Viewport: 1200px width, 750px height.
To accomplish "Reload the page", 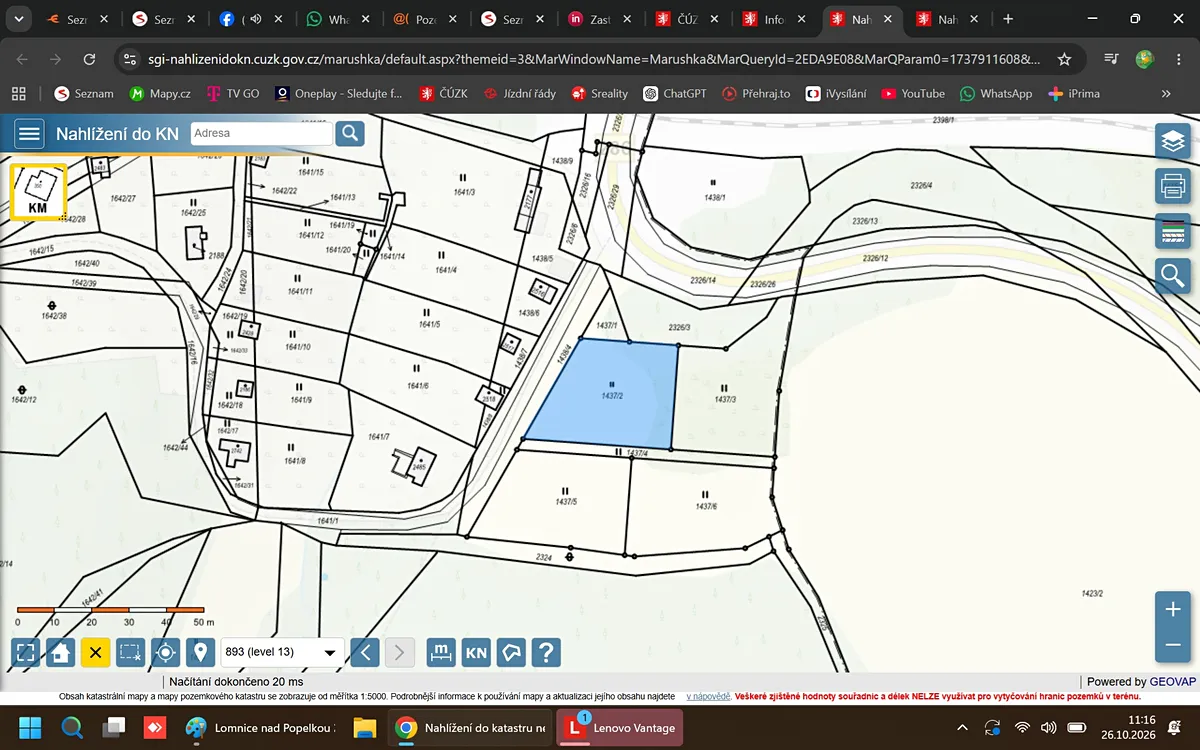I will coord(89,59).
